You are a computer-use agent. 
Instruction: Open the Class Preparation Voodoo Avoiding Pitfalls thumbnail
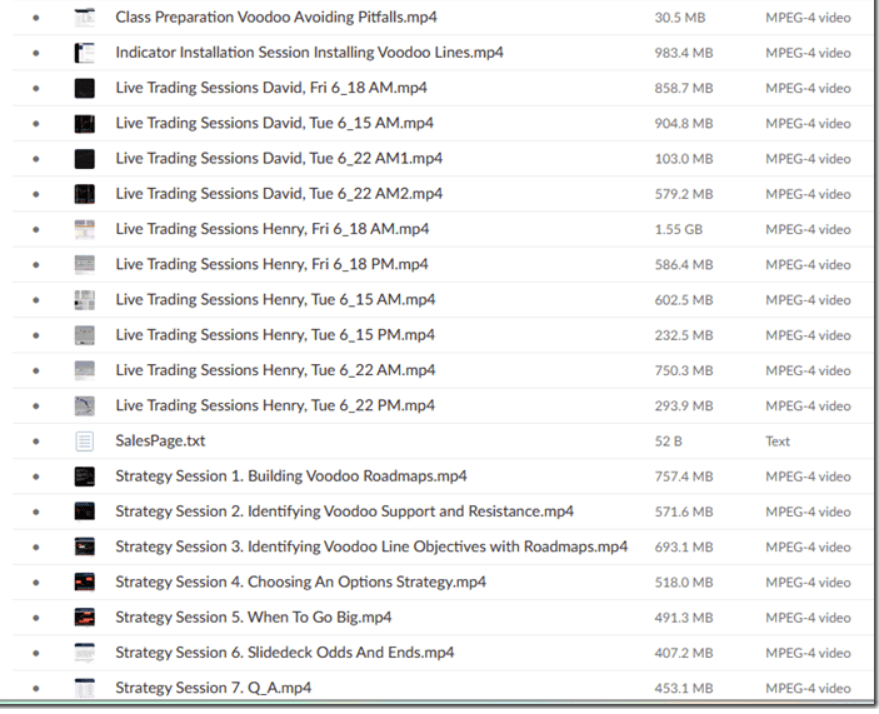point(84,16)
